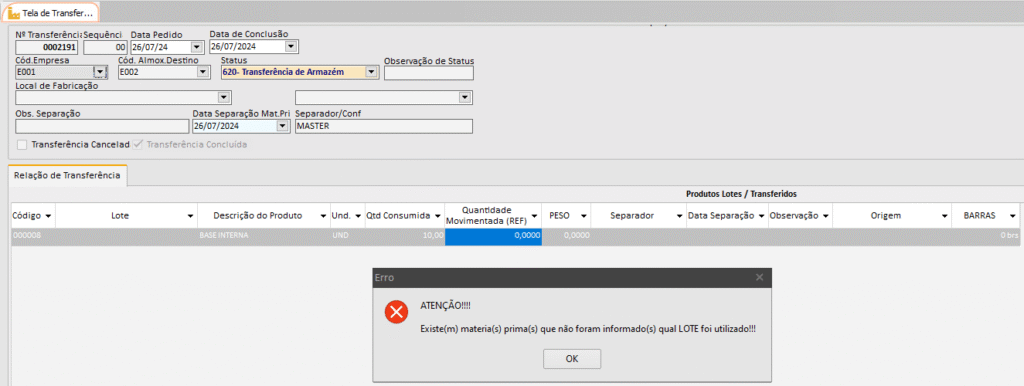The width and height of the screenshot is (1024, 386).
Task: Click the 000008 code cell
Action: tap(33, 237)
